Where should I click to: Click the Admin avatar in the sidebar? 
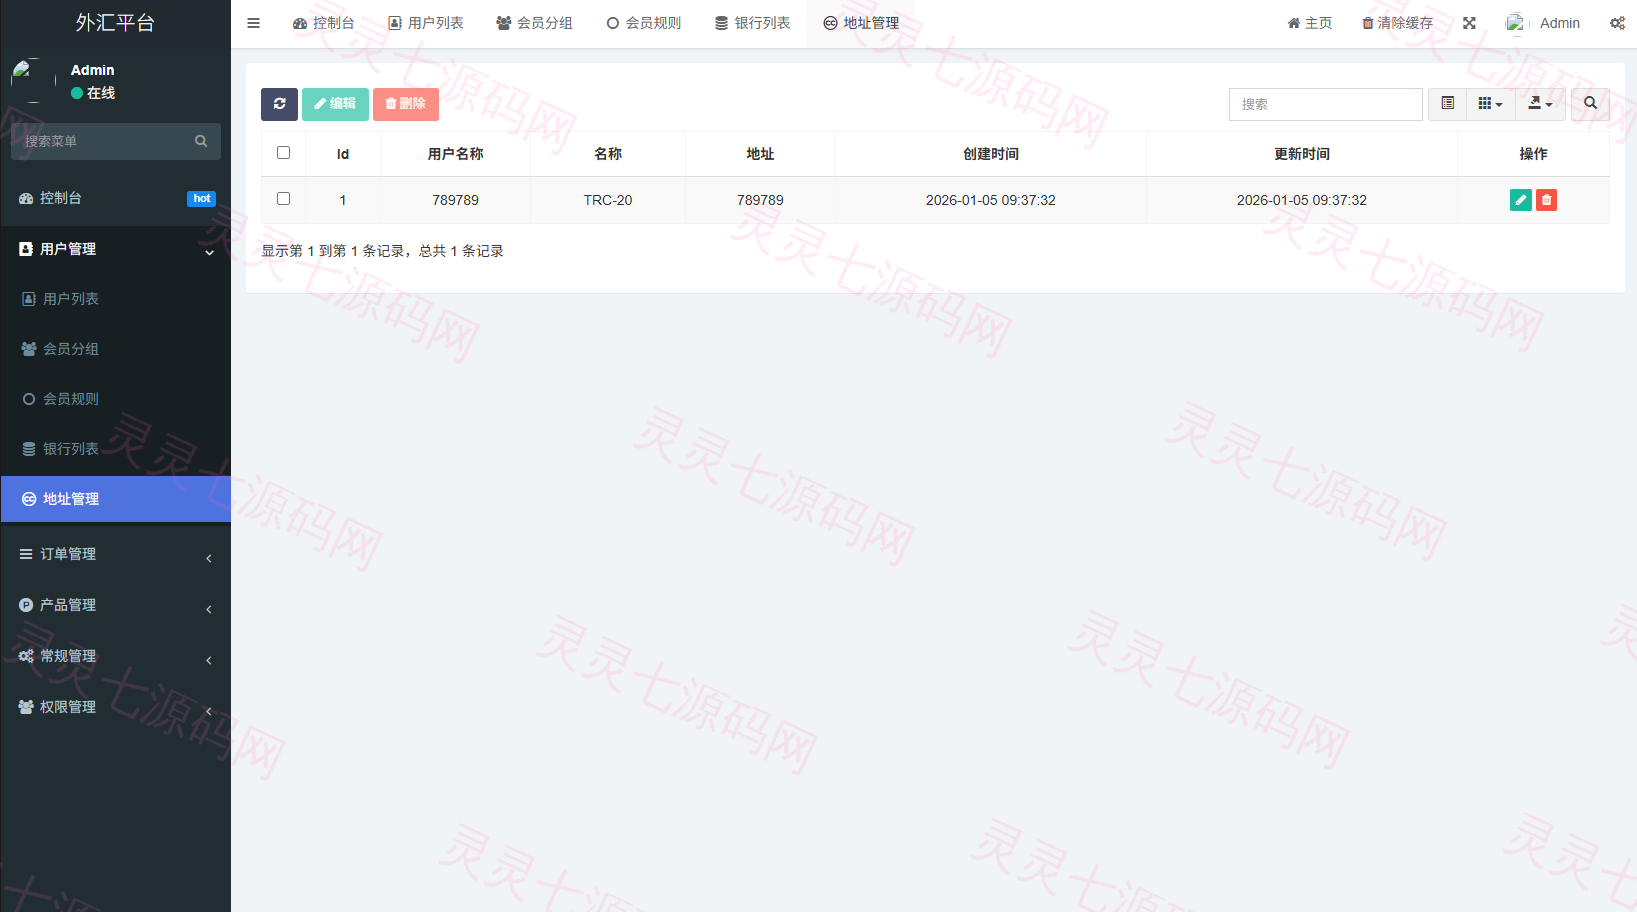[x=32, y=81]
